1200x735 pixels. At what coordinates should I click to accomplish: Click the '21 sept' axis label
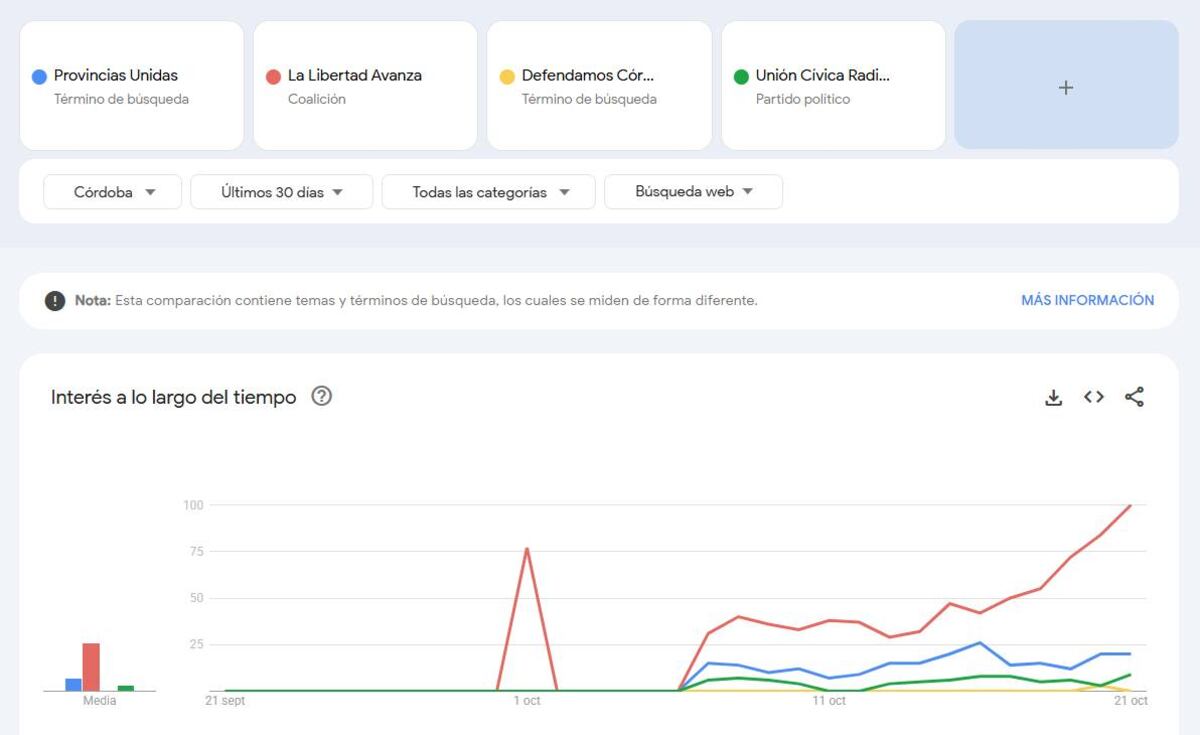tap(225, 701)
